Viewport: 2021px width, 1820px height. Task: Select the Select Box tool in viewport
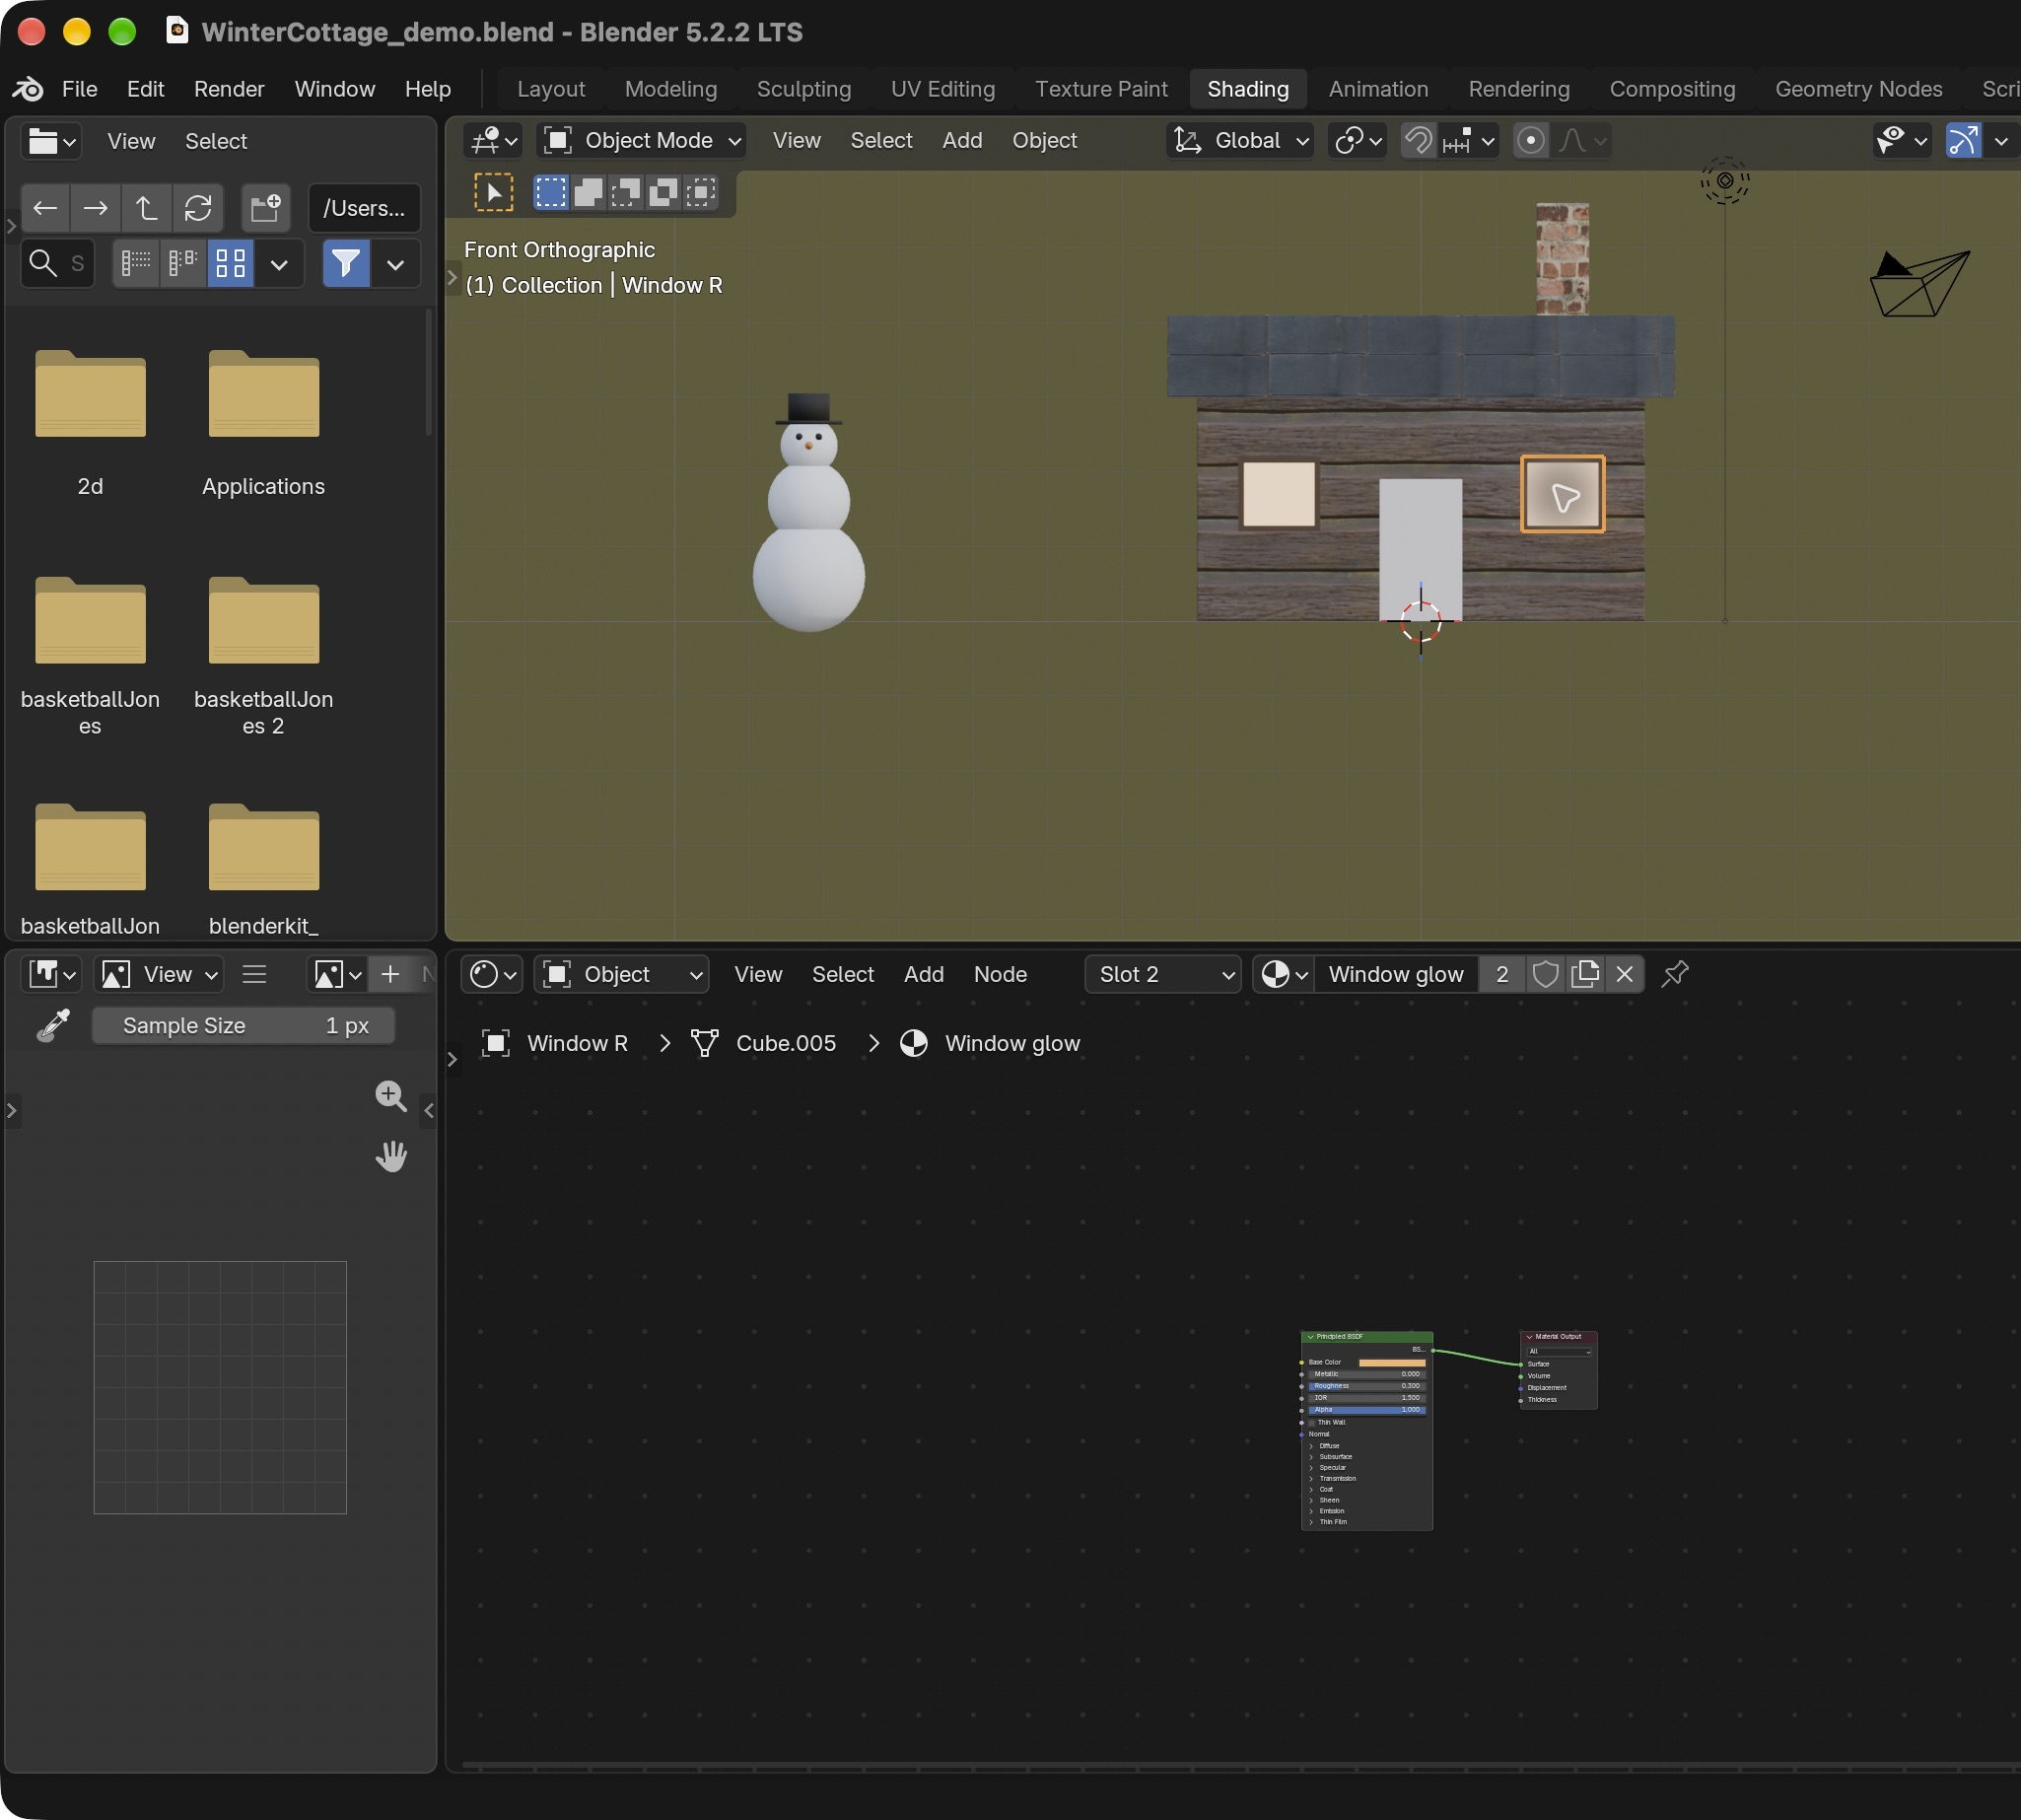[x=493, y=192]
